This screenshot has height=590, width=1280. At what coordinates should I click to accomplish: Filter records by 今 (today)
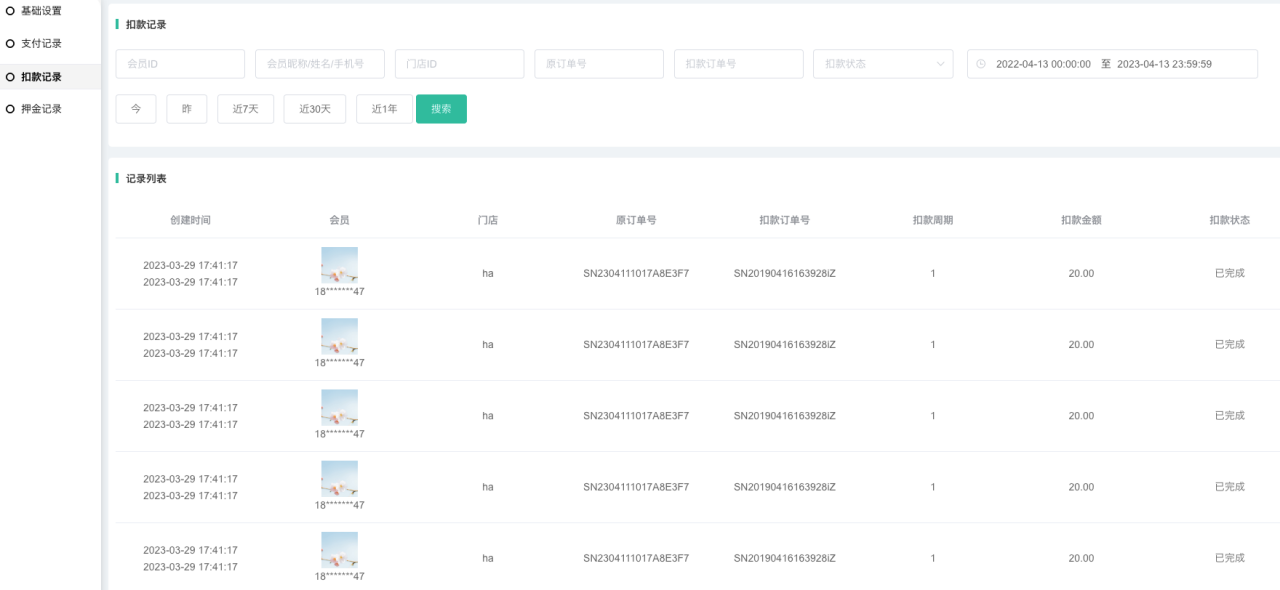[136, 109]
